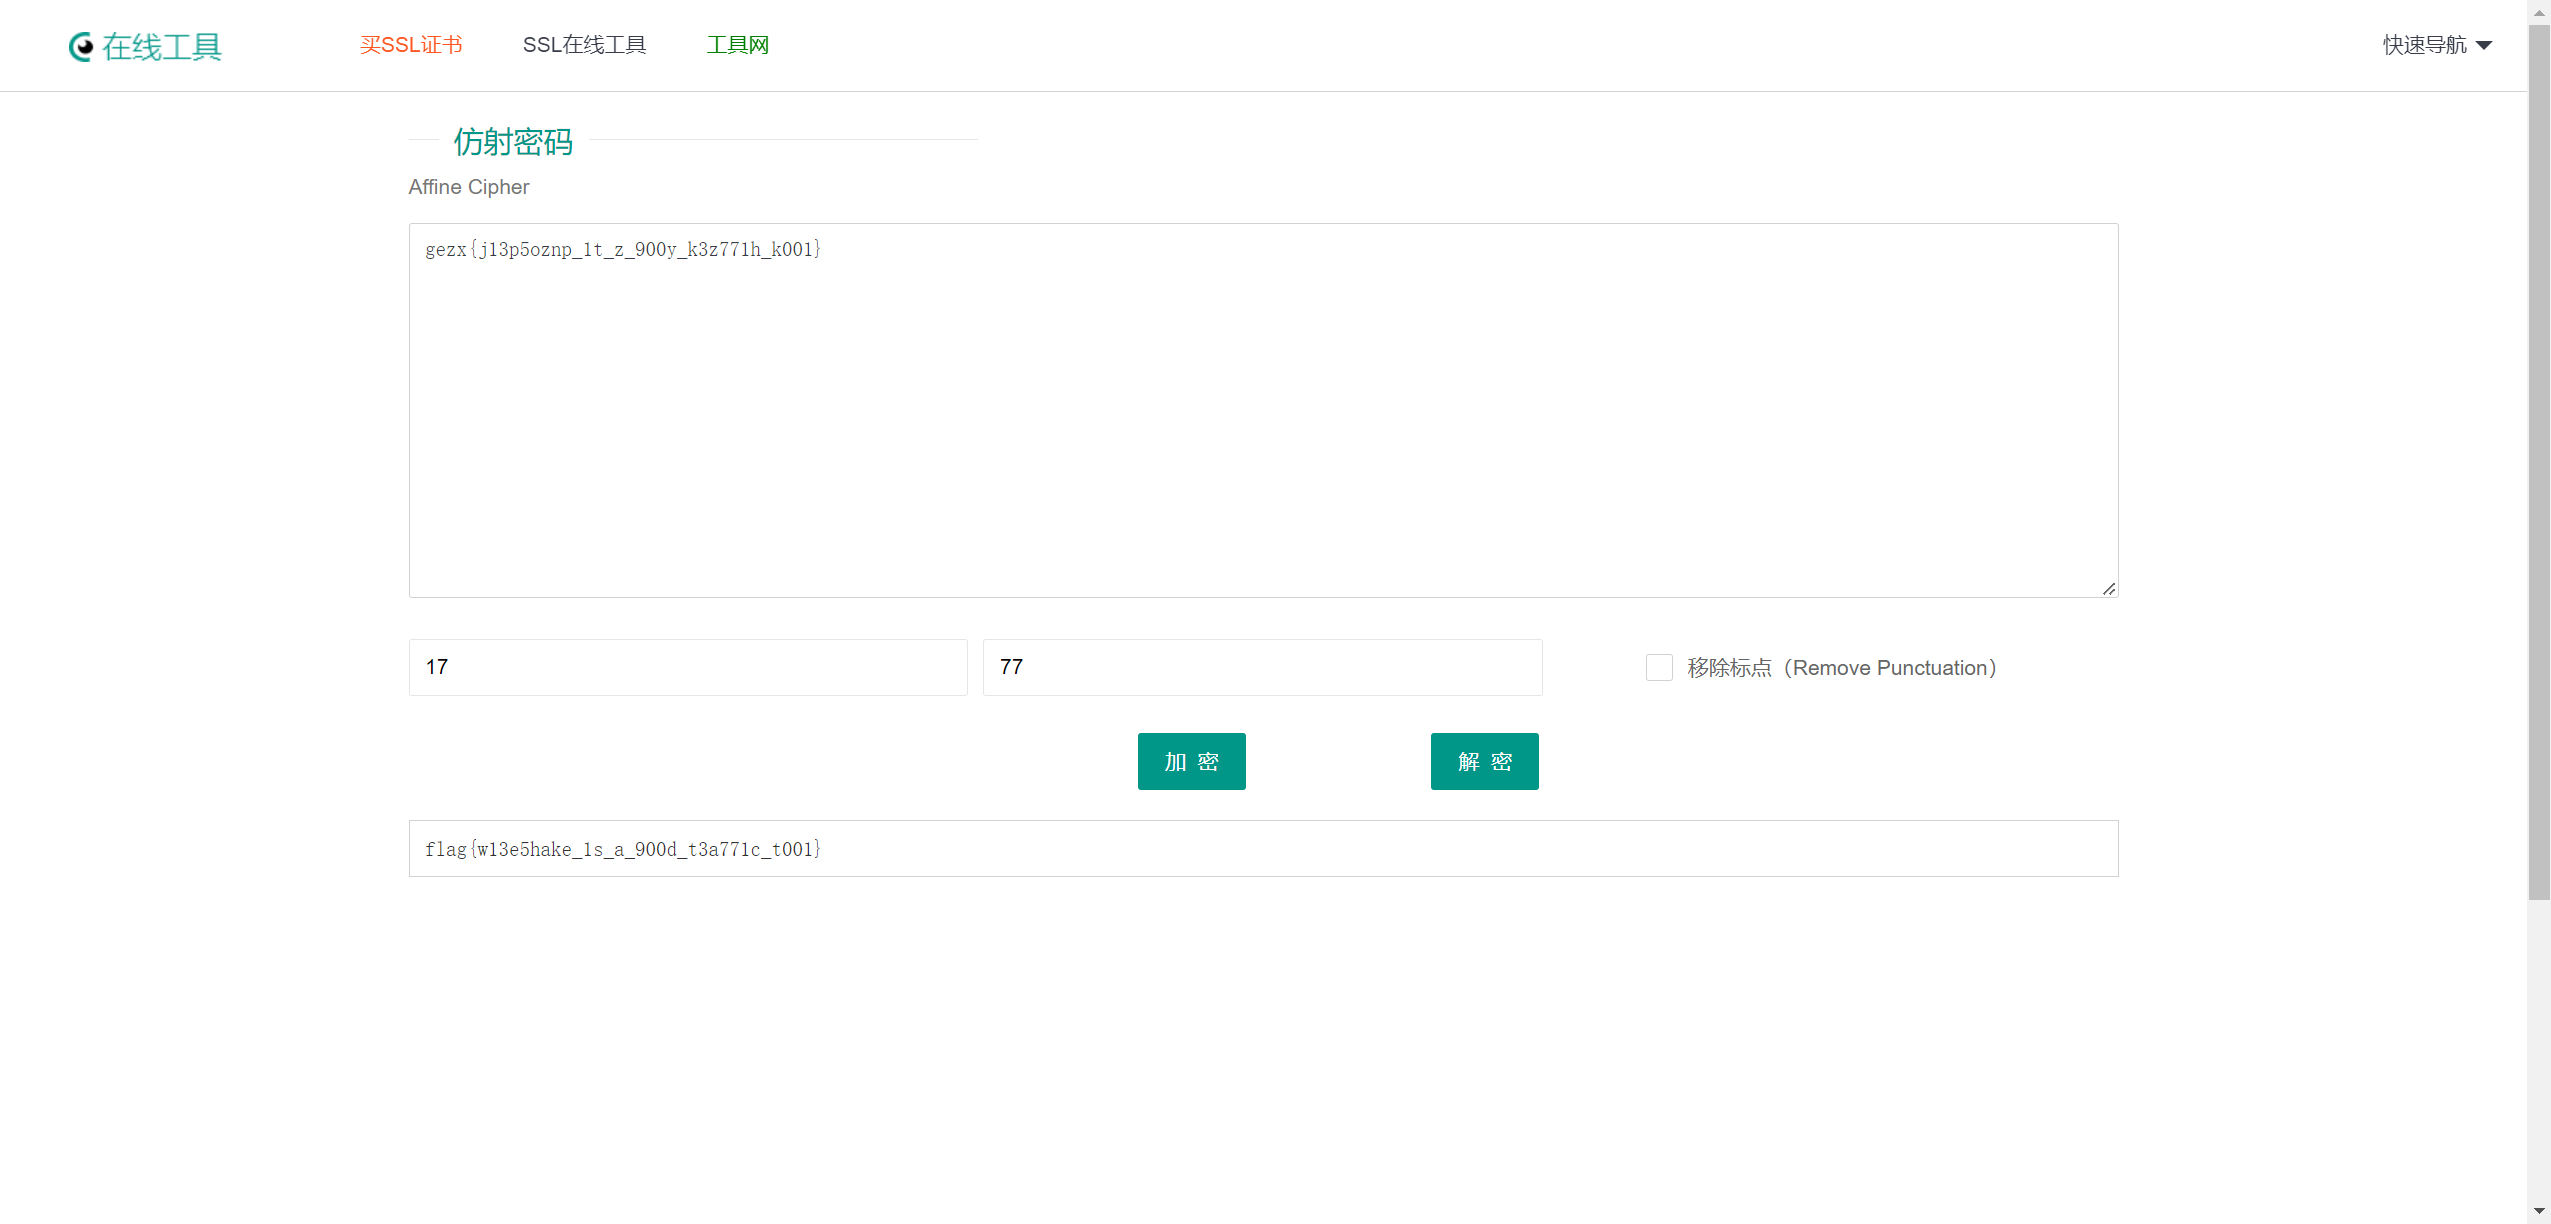The height and width of the screenshot is (1224, 2551).
Task: Click the 仿射密码 heading title
Action: (x=513, y=142)
